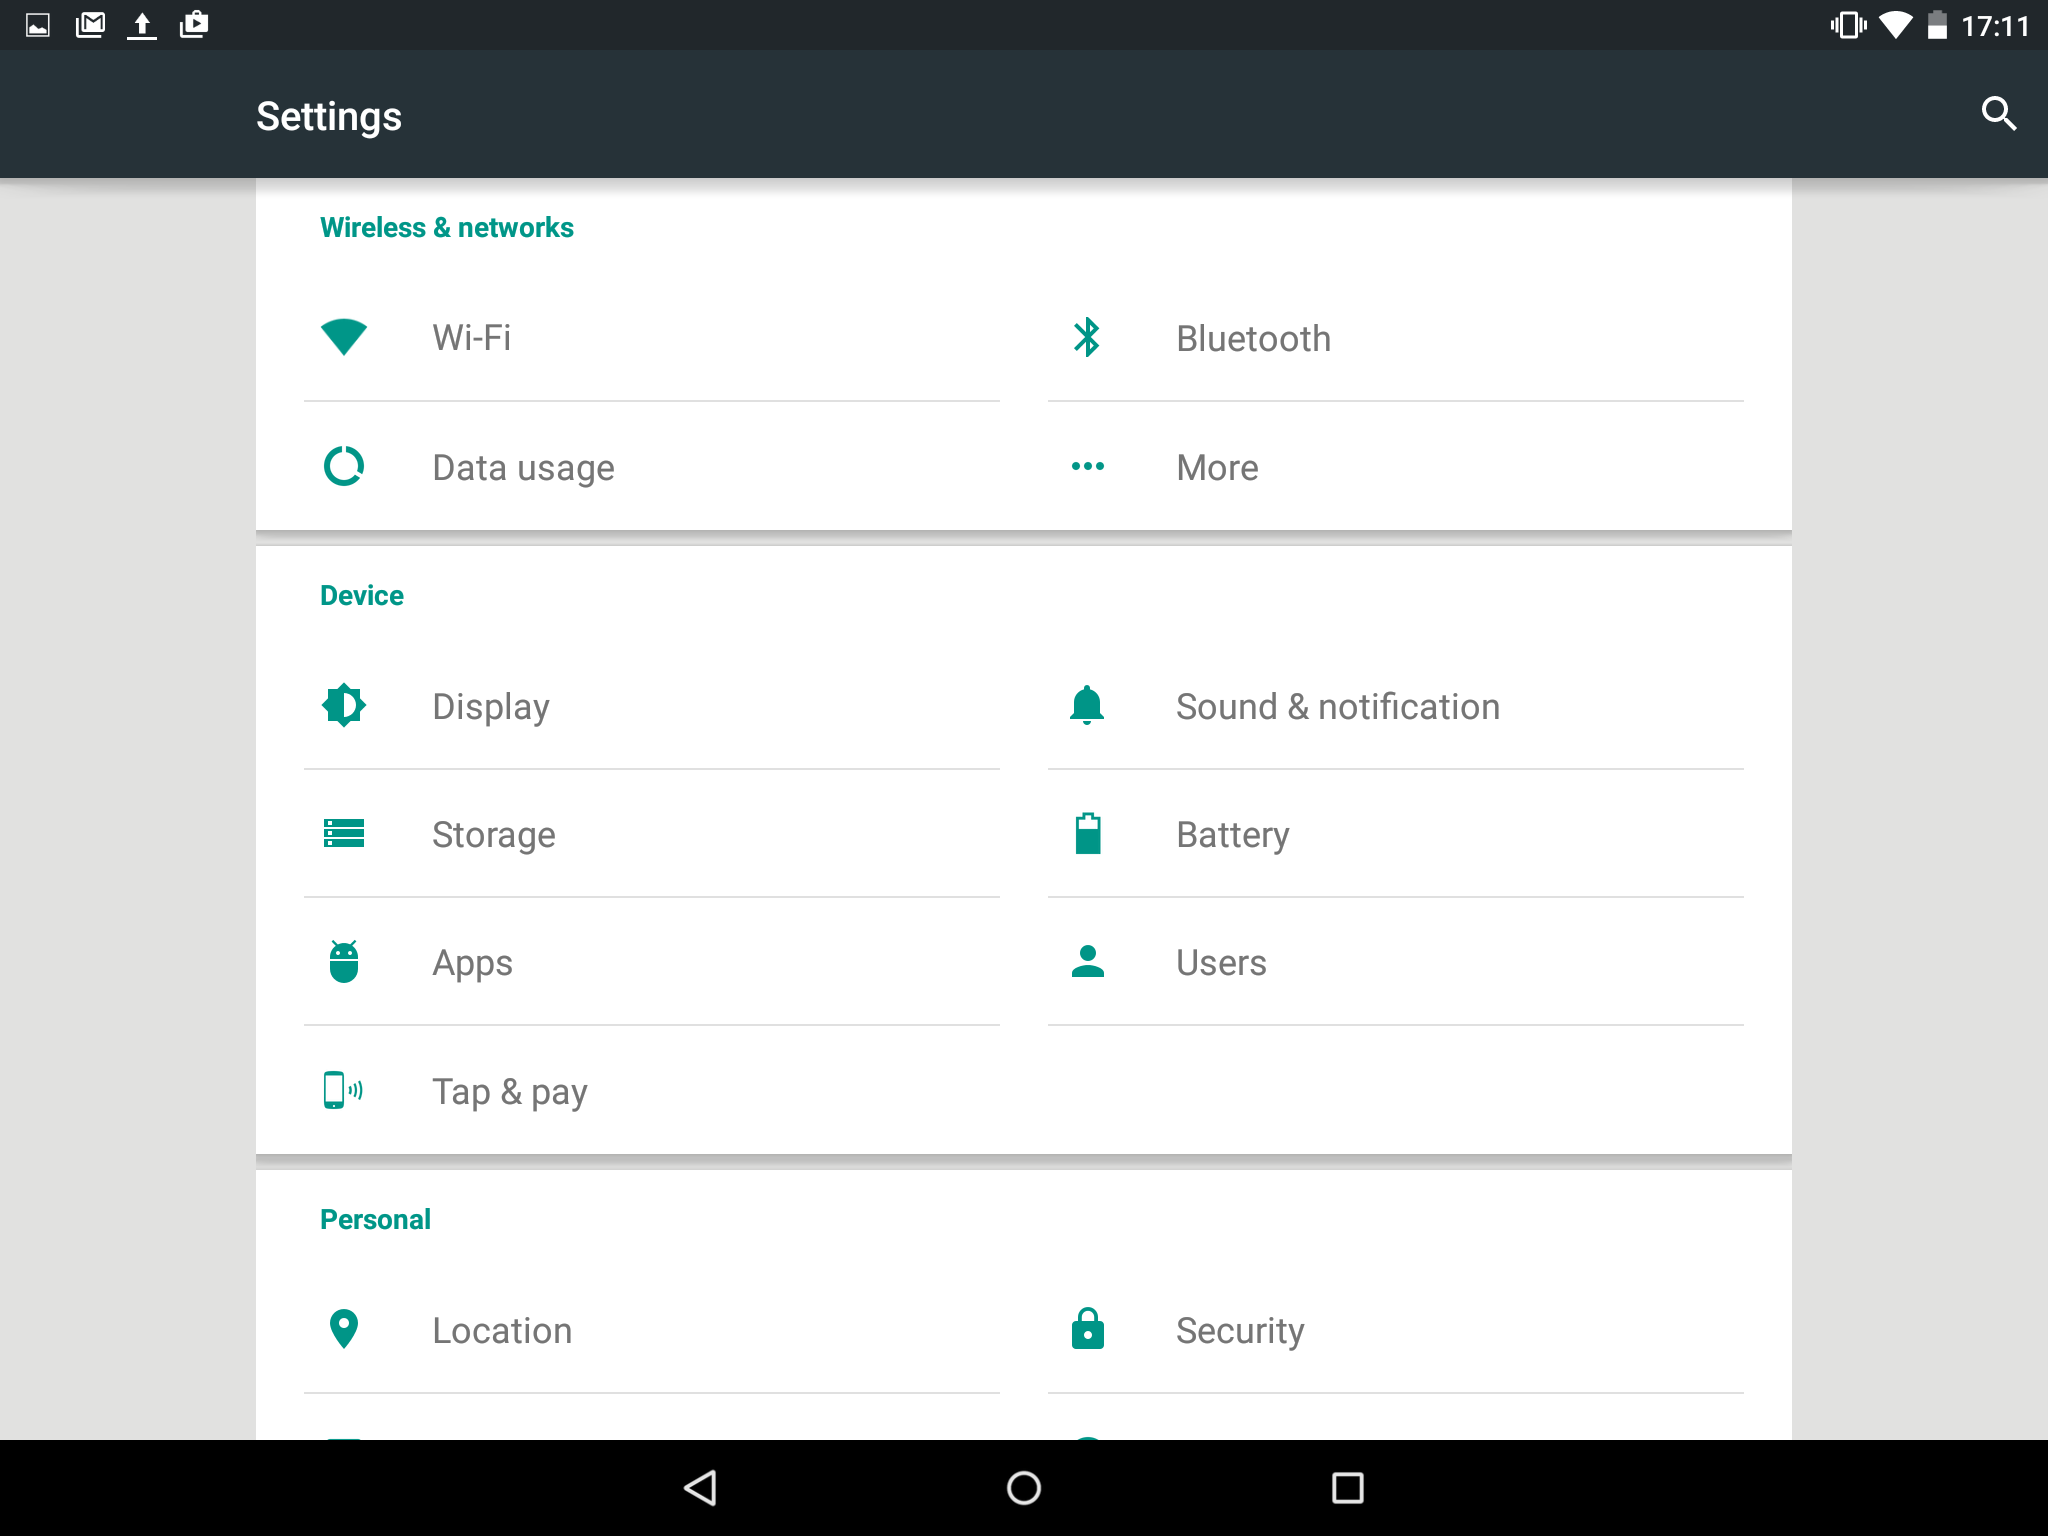The image size is (2048, 1536).
Task: Tap the Apps android robot icon
Action: (x=344, y=962)
